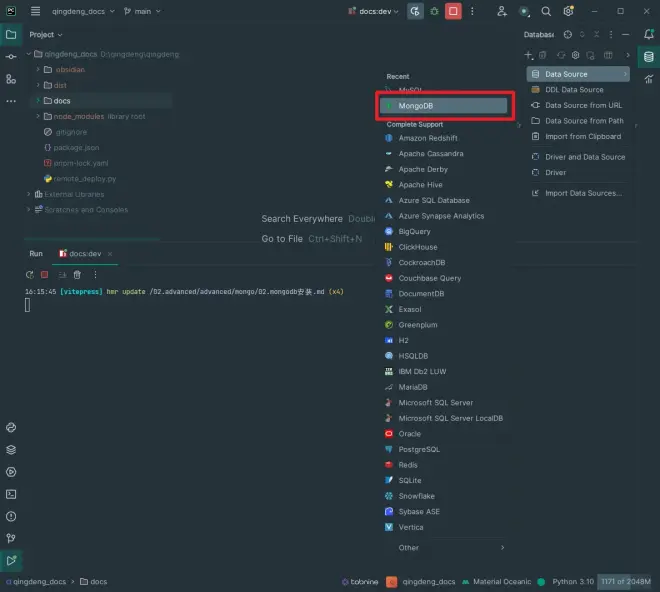Select SQLite from database list

(444, 480)
